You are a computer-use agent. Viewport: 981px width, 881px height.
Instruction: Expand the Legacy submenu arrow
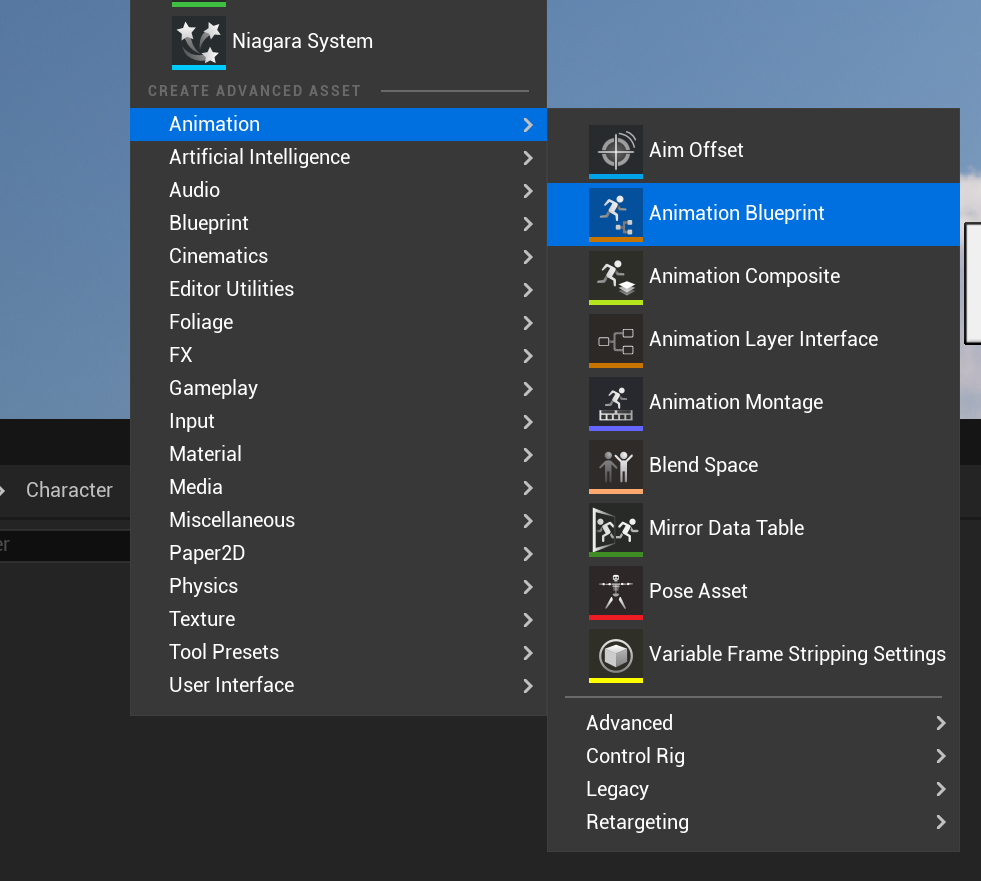pos(941,789)
